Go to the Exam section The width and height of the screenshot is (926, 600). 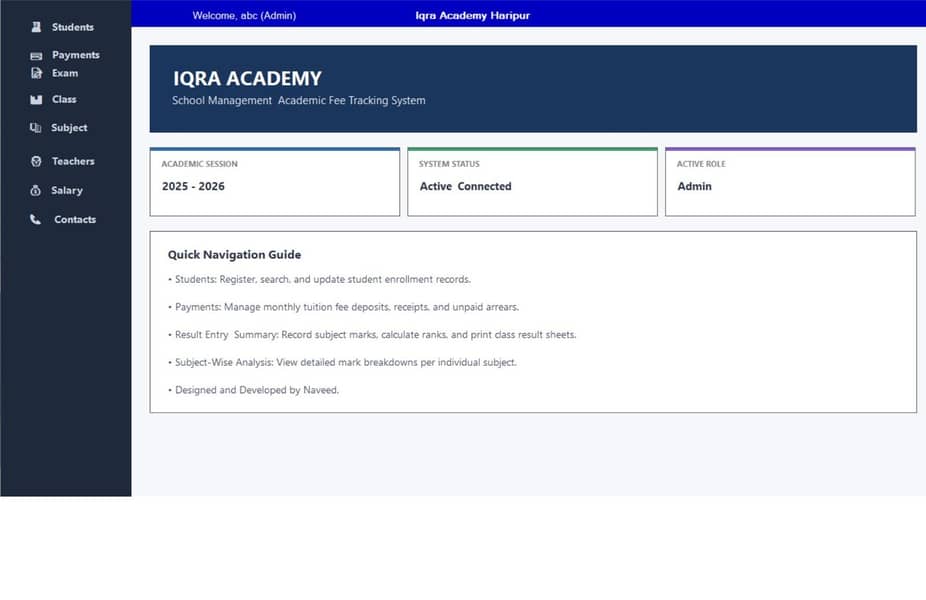pyautogui.click(x=65, y=73)
